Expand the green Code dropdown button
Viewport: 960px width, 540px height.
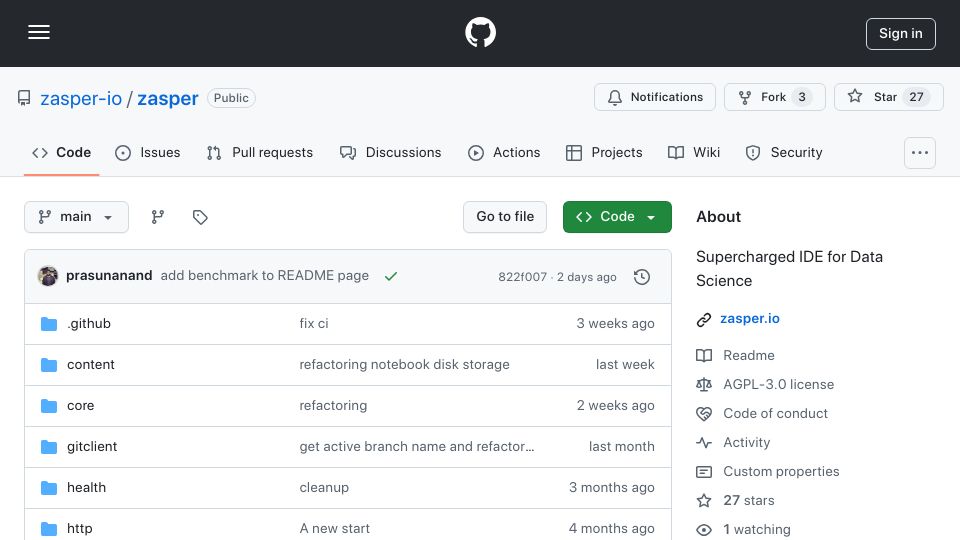(x=617, y=217)
